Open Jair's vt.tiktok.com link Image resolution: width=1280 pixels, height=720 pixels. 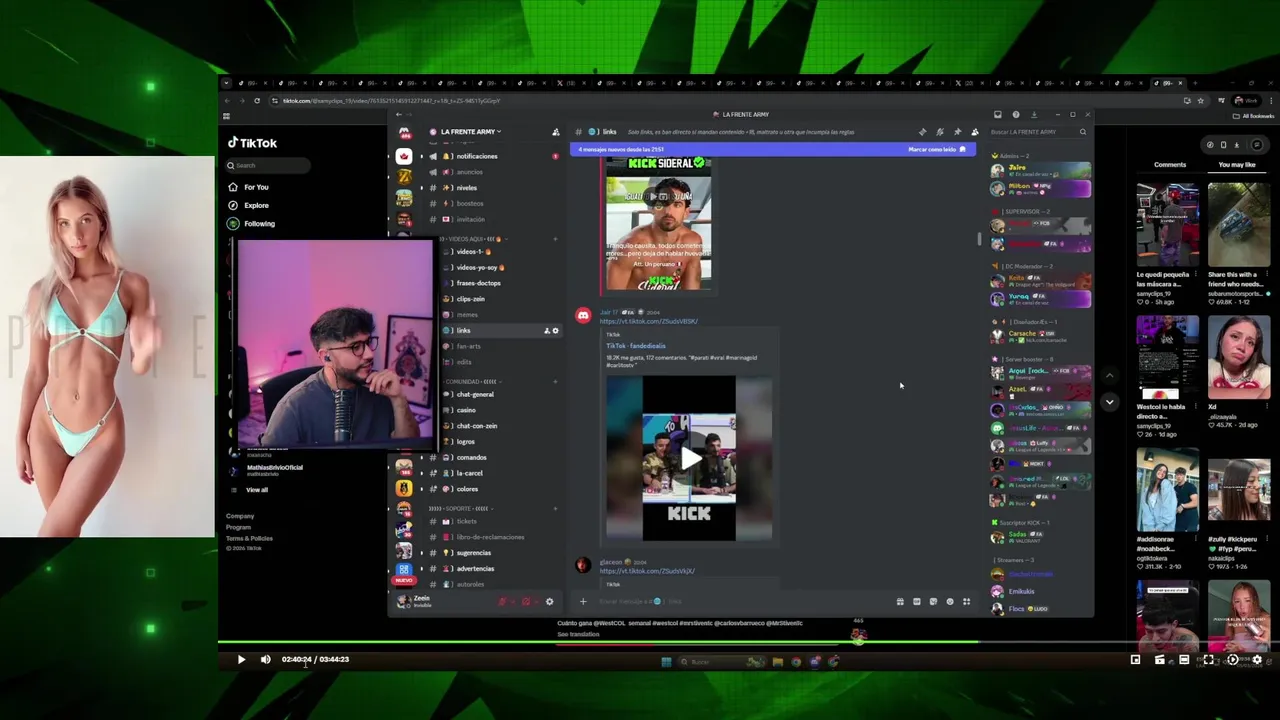point(648,321)
